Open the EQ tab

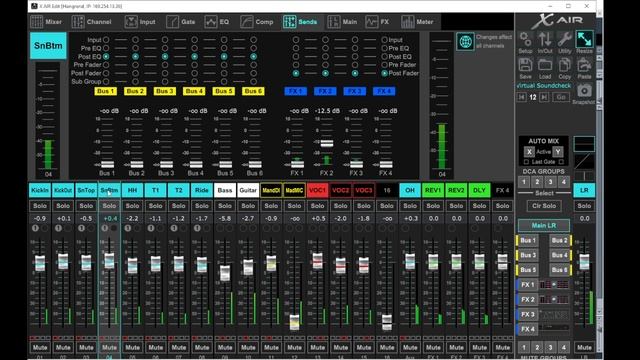[x=217, y=22]
